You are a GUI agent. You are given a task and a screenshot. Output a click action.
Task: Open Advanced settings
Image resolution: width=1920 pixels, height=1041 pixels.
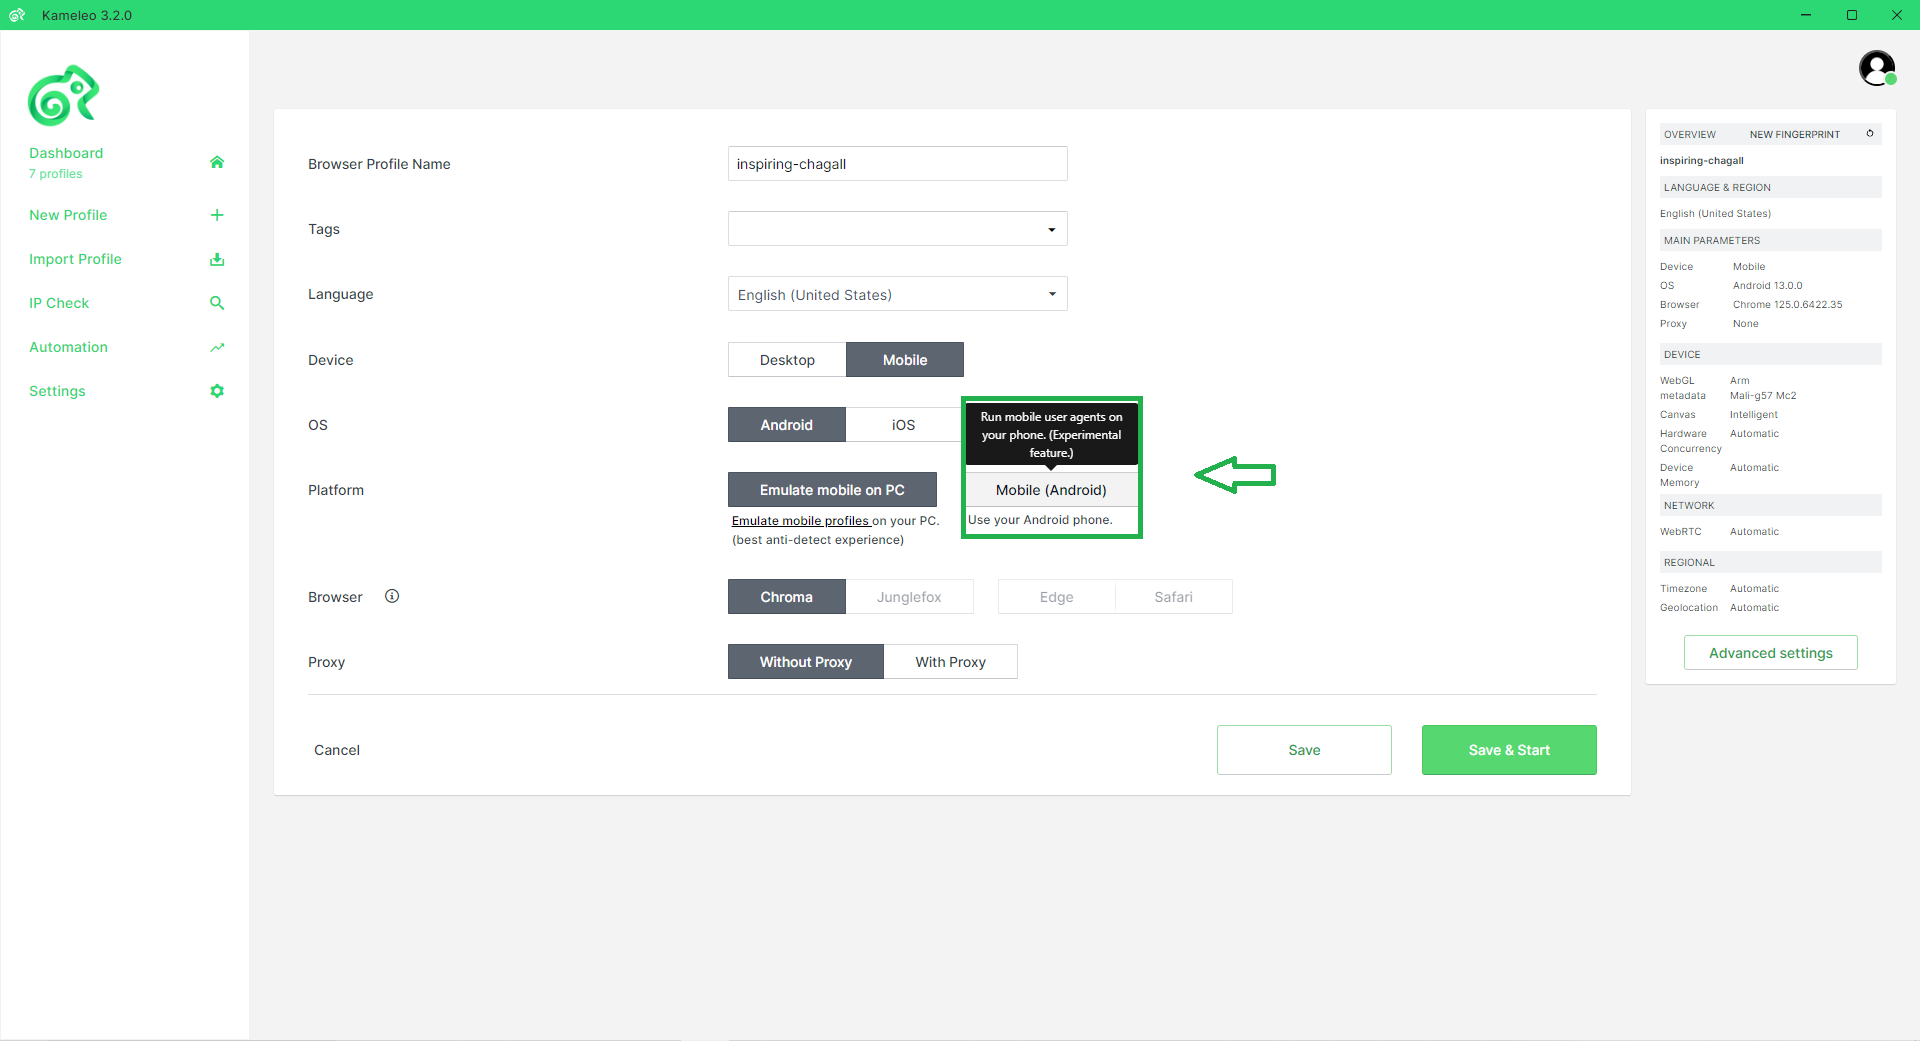point(1771,653)
